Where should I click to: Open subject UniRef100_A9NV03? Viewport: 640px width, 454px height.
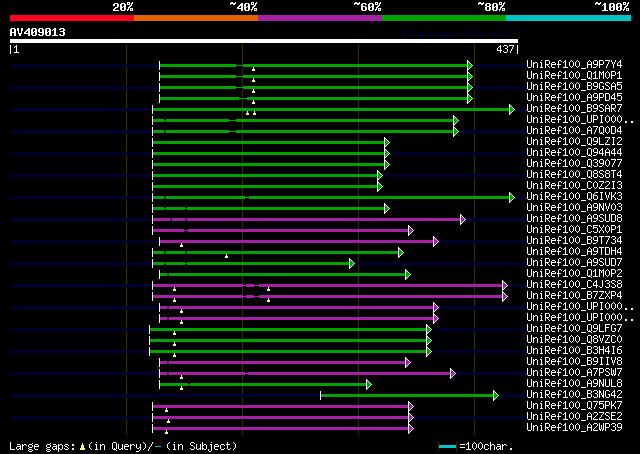pyautogui.click(x=574, y=207)
